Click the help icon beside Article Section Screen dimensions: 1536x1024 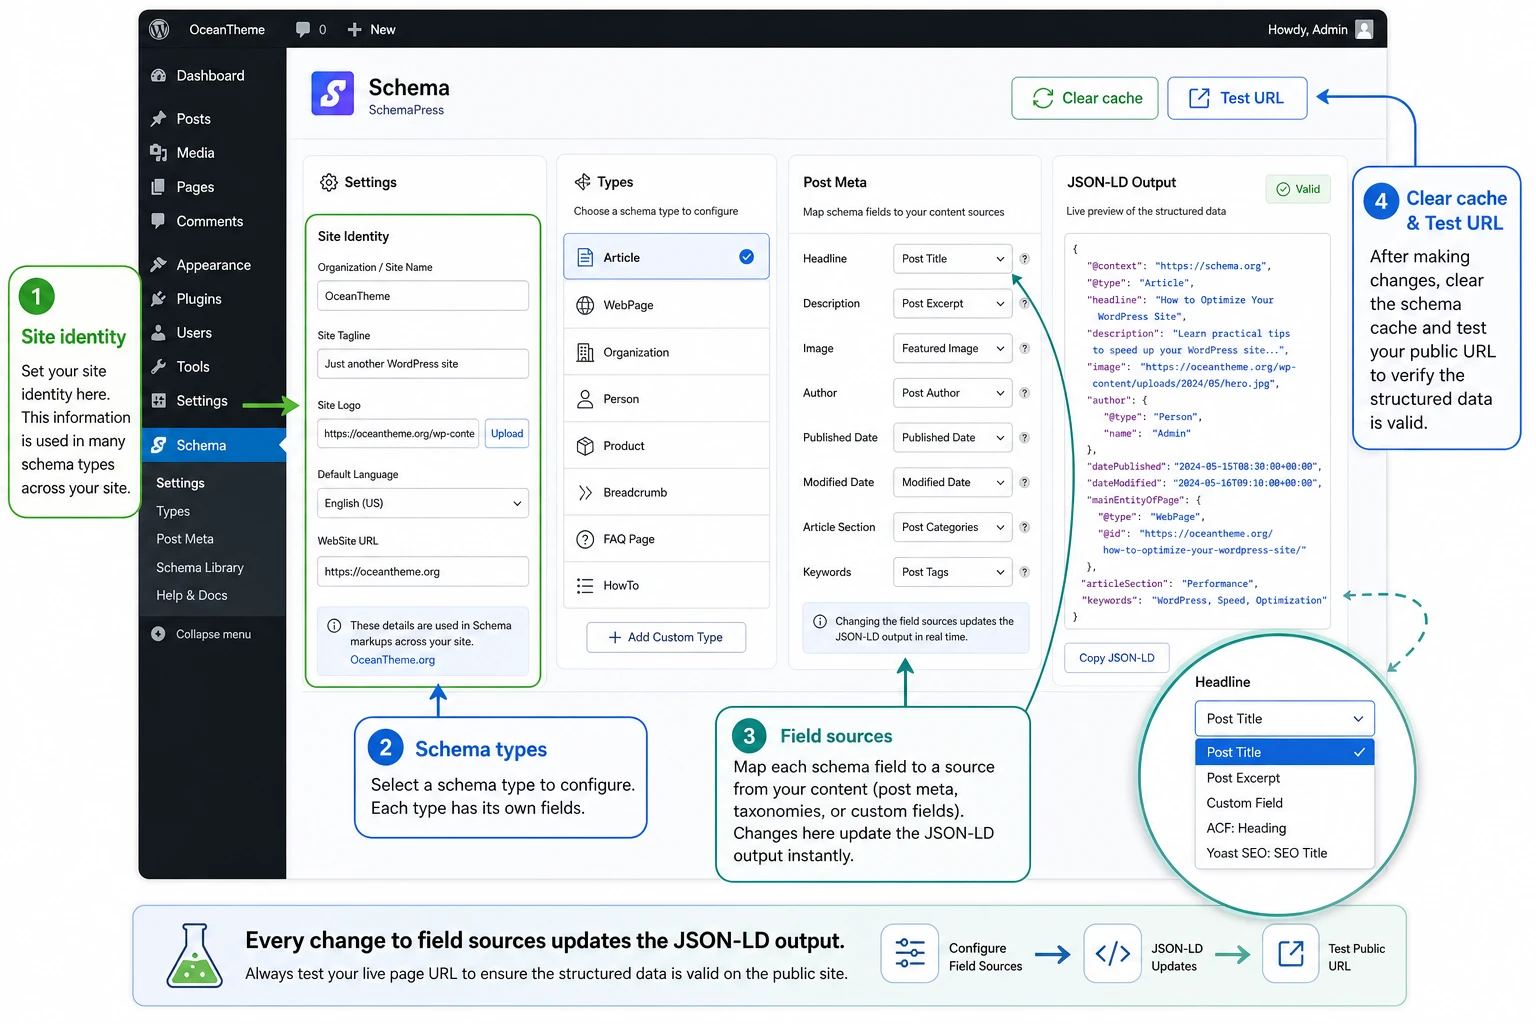1024,527
